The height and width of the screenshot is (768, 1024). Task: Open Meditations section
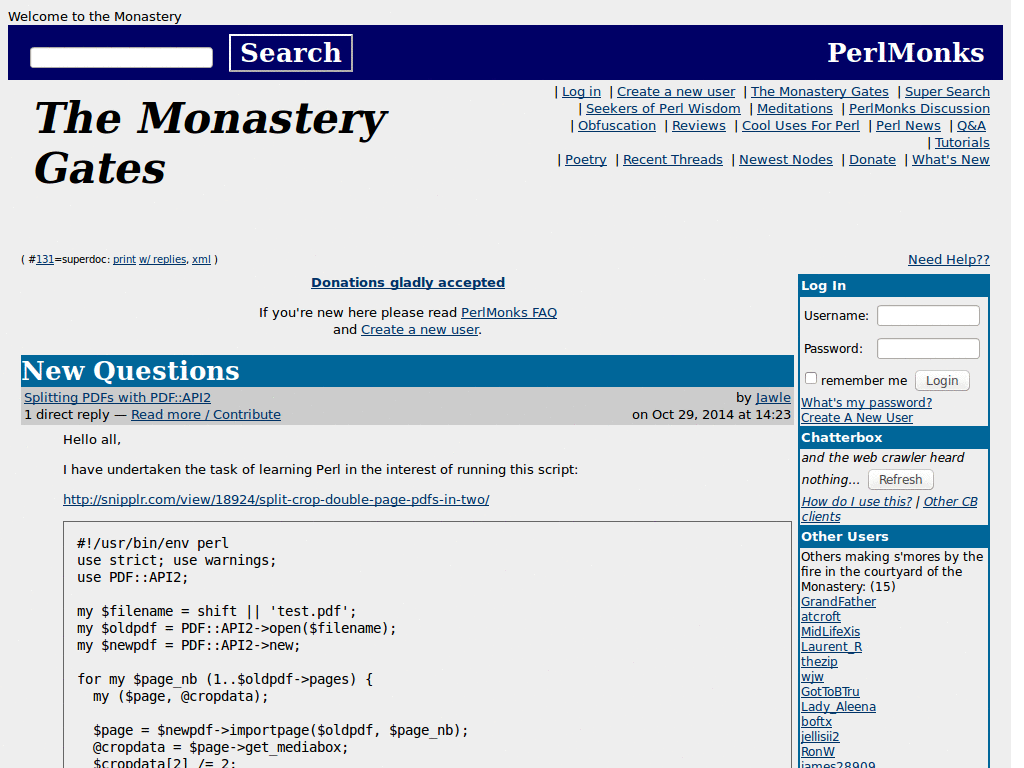click(795, 108)
